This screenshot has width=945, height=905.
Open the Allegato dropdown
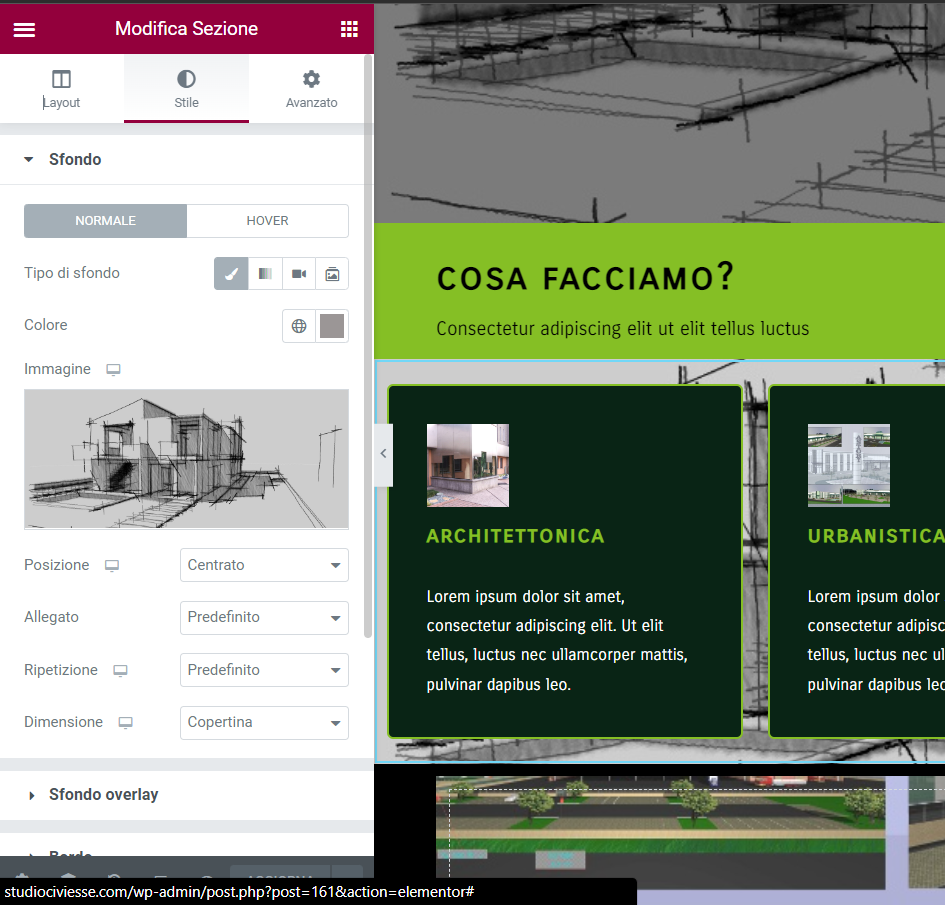click(x=264, y=618)
